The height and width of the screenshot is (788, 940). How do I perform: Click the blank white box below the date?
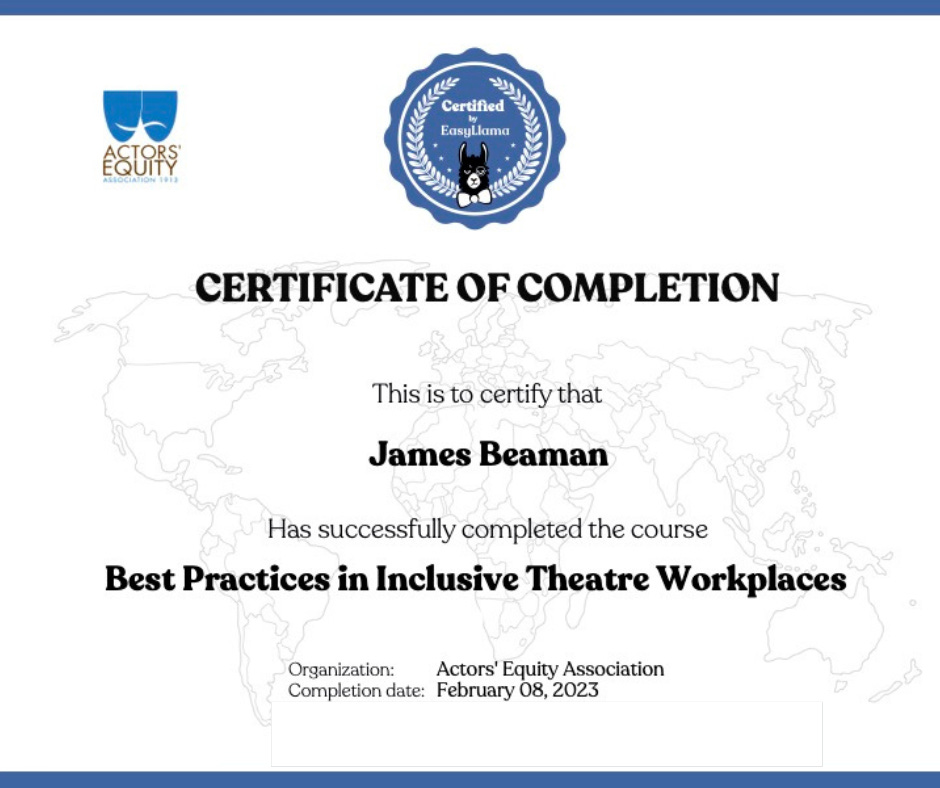pyautogui.click(x=547, y=733)
